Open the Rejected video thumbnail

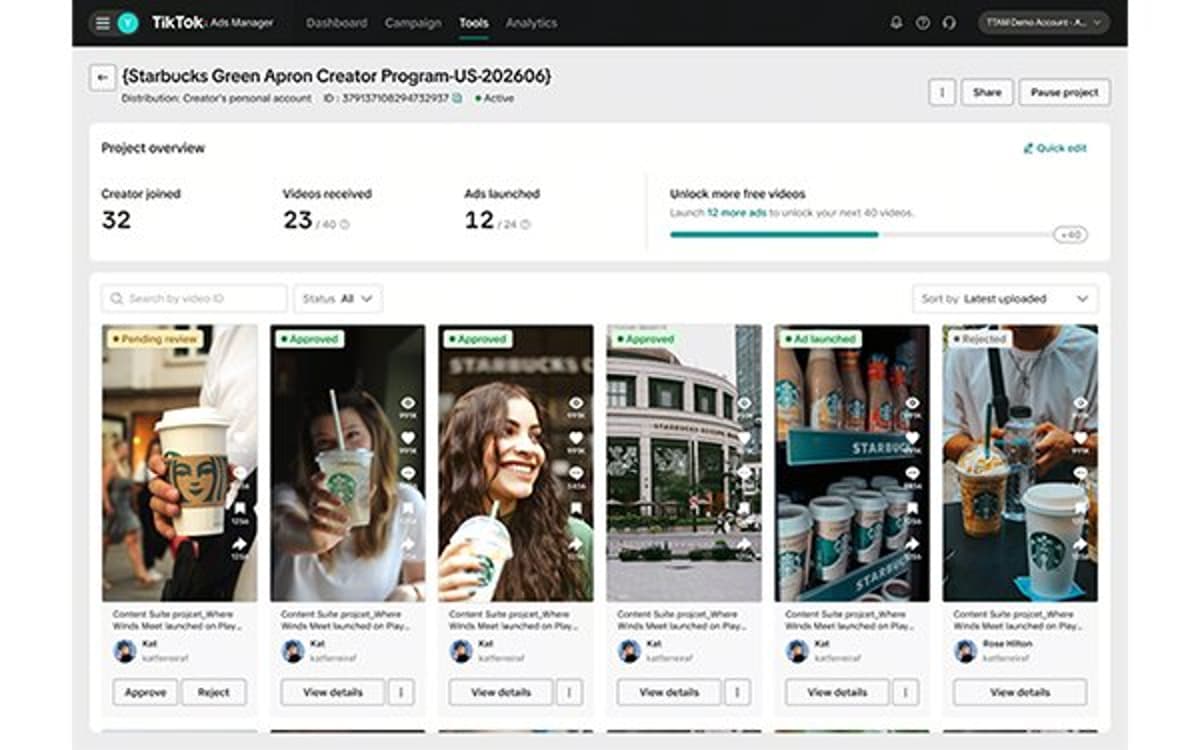1020,463
